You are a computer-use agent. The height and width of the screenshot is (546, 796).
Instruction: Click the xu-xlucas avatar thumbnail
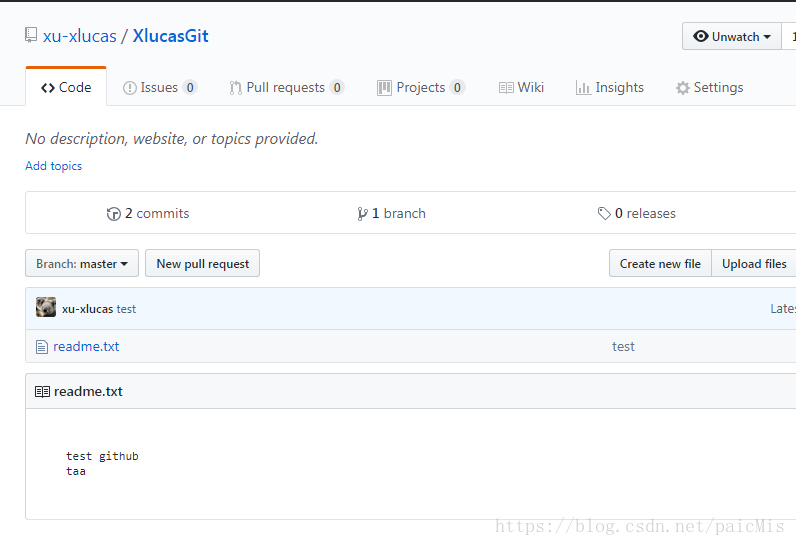click(46, 308)
